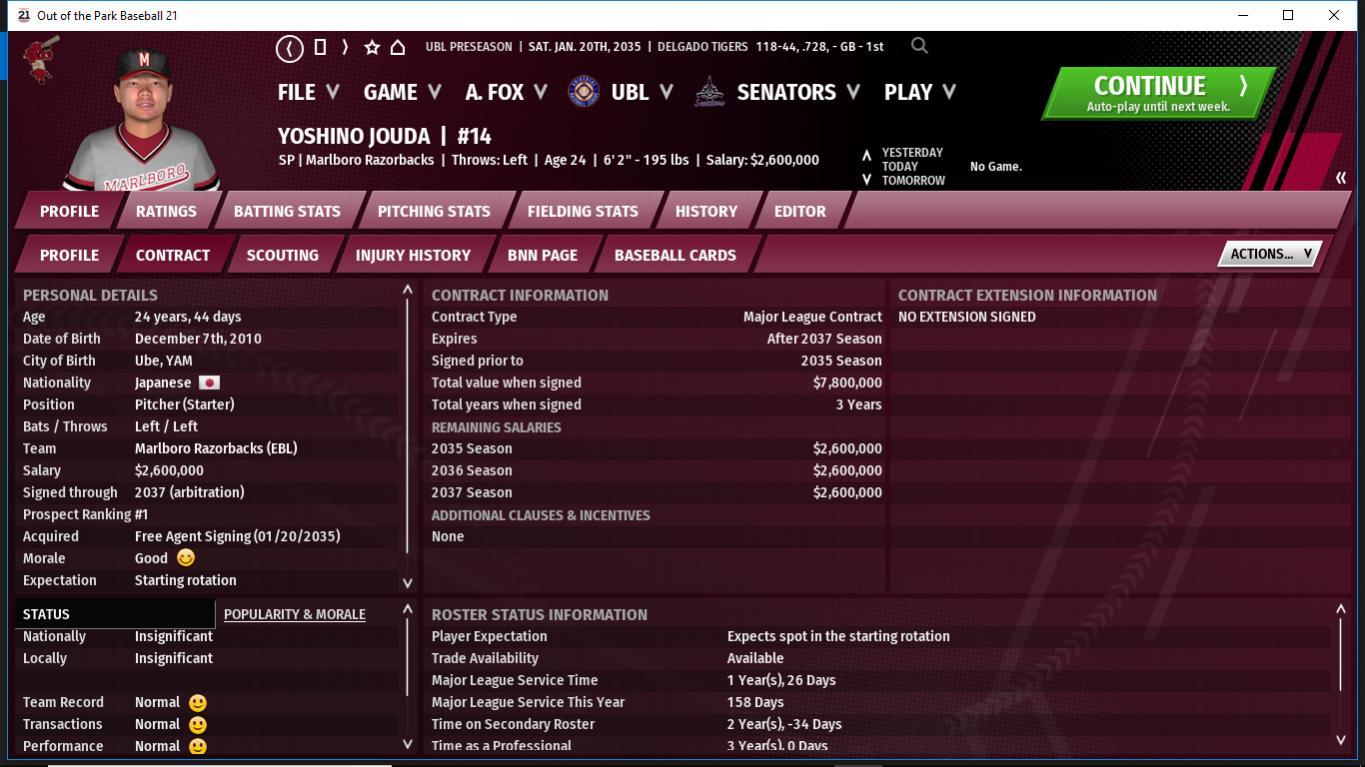The image size is (1365, 767).
Task: Expand the PLAY dropdown menu
Action: 920,92
